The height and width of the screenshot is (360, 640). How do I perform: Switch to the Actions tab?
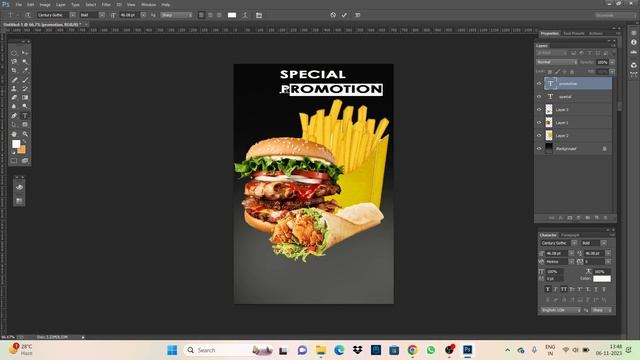pos(596,33)
